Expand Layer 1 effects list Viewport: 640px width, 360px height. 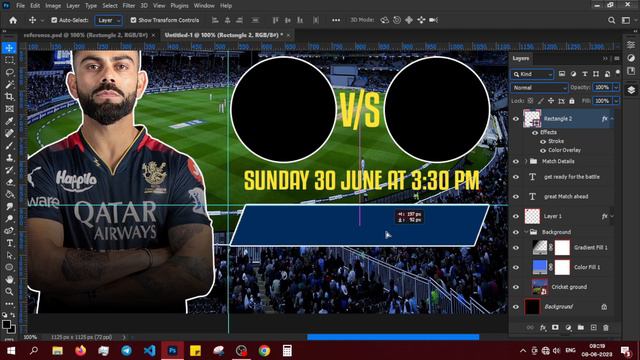click(613, 216)
